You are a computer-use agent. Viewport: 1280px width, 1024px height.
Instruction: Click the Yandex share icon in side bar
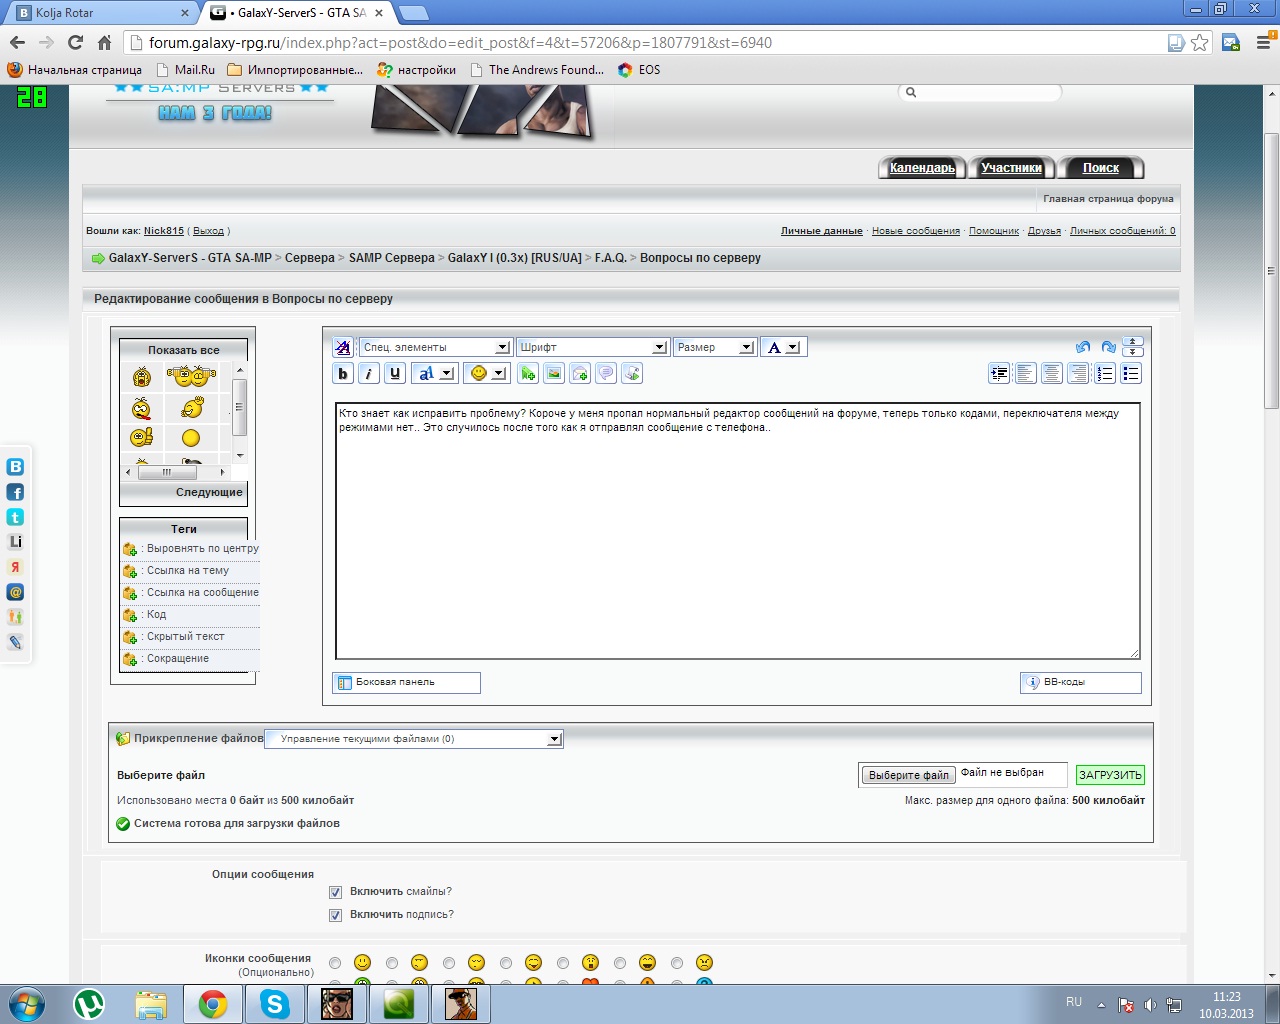[15, 567]
